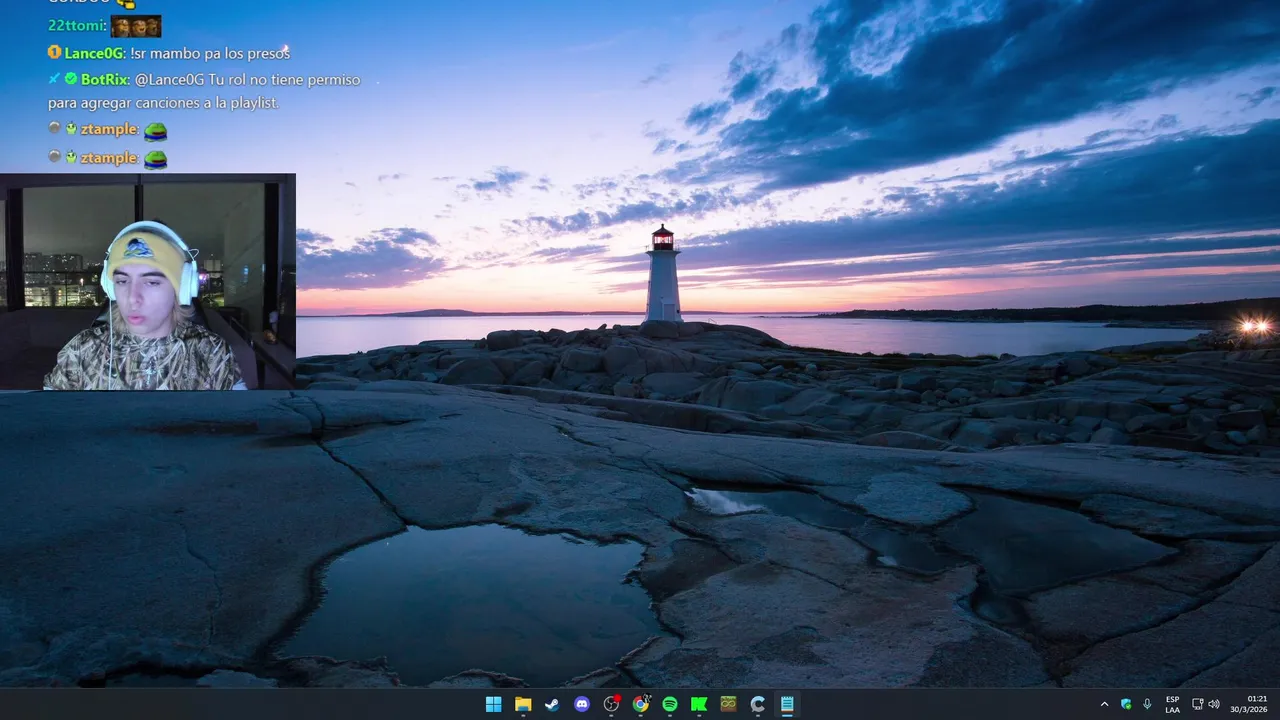Launch Steam from the taskbar
The width and height of the screenshot is (1280, 720).
click(x=552, y=704)
